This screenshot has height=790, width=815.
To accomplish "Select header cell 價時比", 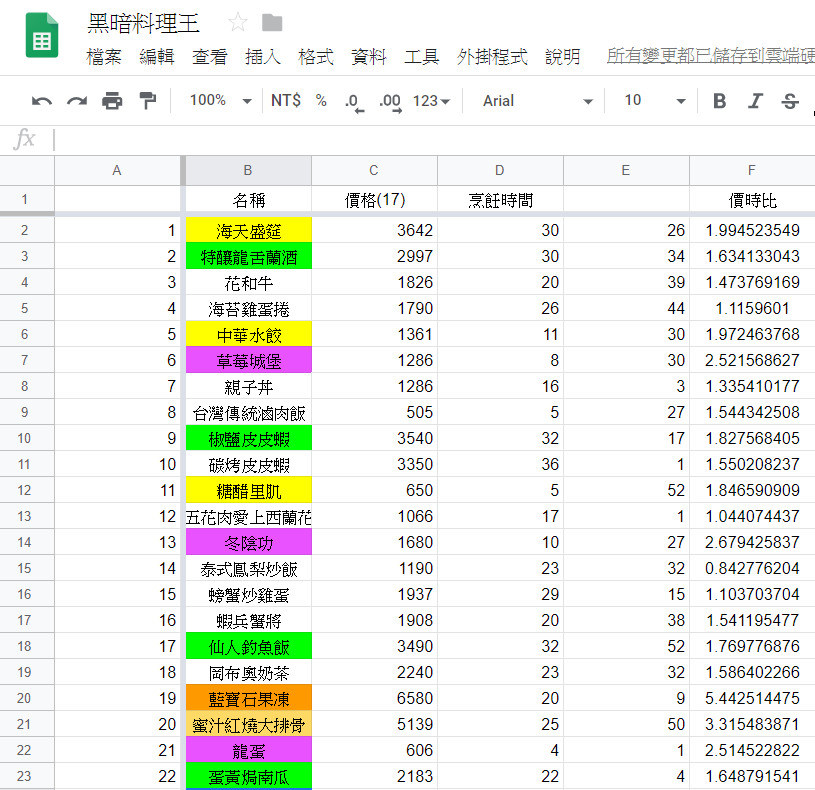I will click(752, 200).
